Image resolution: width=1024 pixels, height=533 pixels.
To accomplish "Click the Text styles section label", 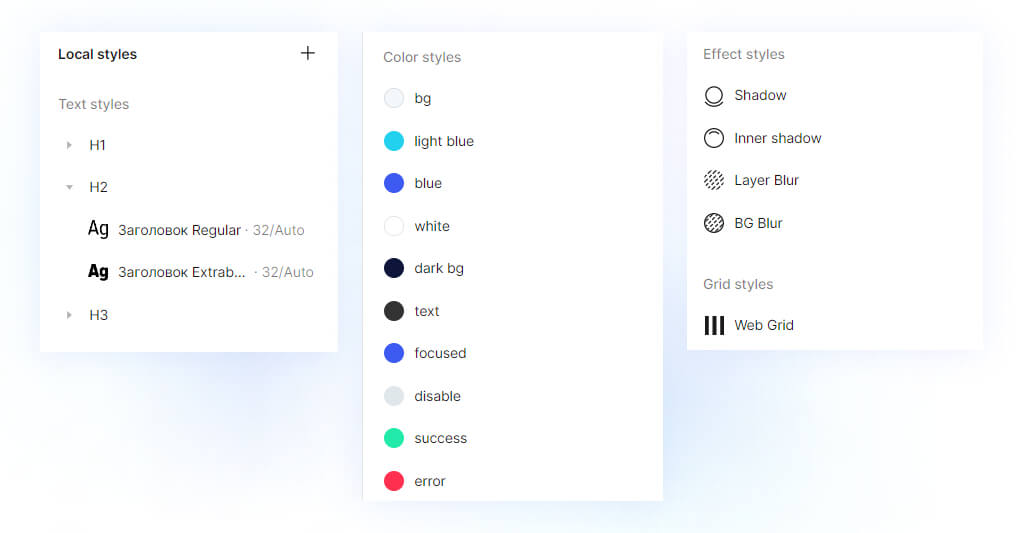I will [93, 105].
